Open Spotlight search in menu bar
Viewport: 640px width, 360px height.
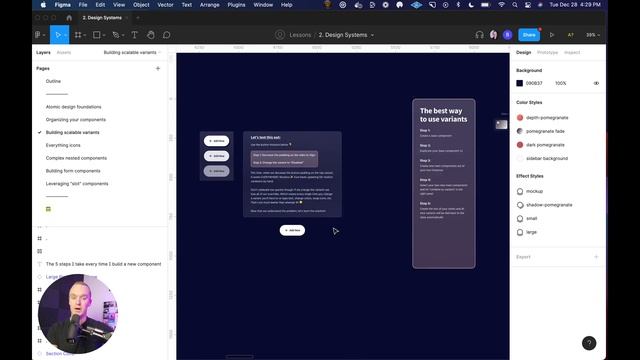[515, 5]
